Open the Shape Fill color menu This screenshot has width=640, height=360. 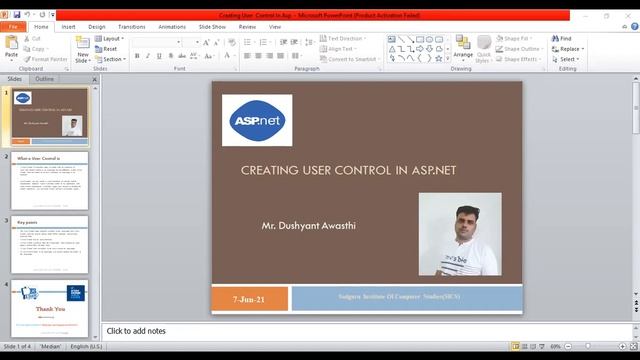point(514,39)
